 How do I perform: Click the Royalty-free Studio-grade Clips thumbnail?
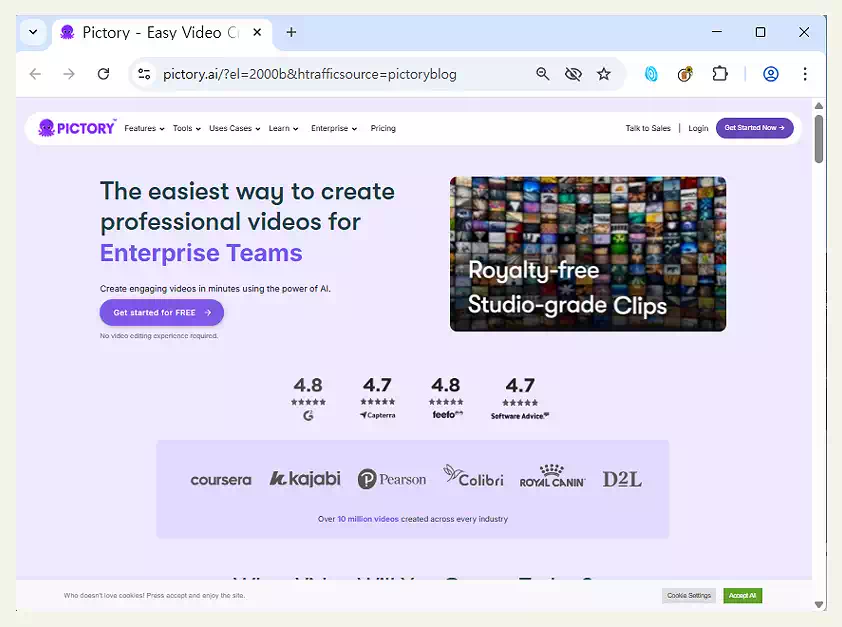click(587, 254)
